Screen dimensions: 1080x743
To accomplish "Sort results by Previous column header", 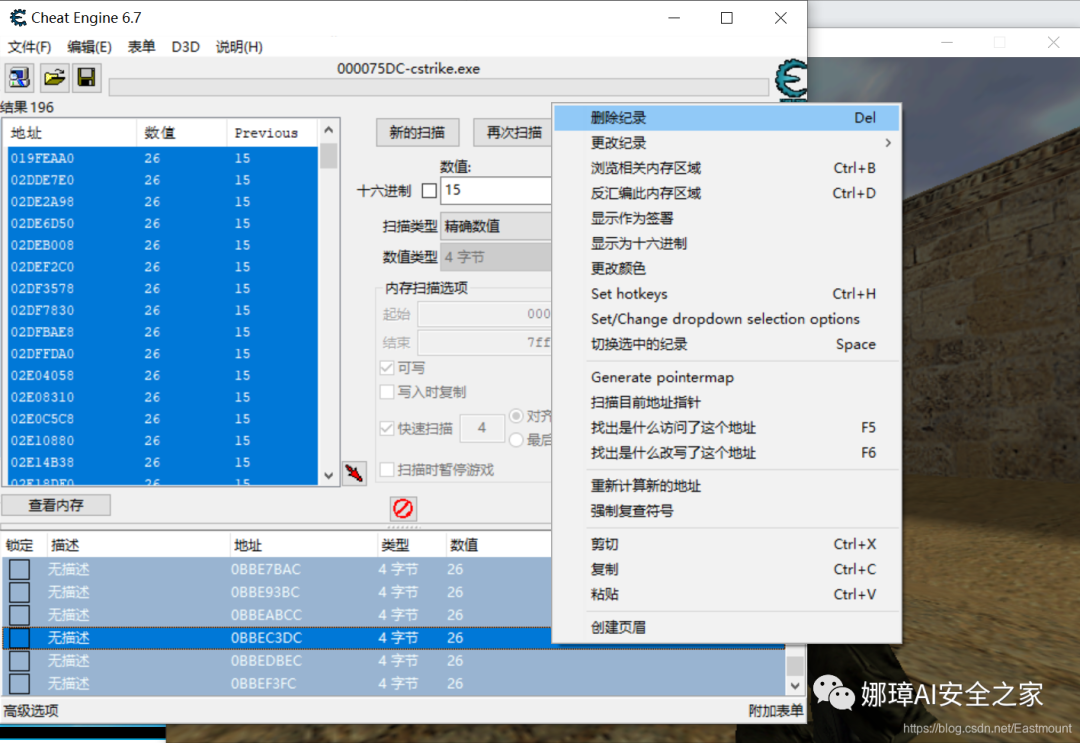I will [x=272, y=133].
